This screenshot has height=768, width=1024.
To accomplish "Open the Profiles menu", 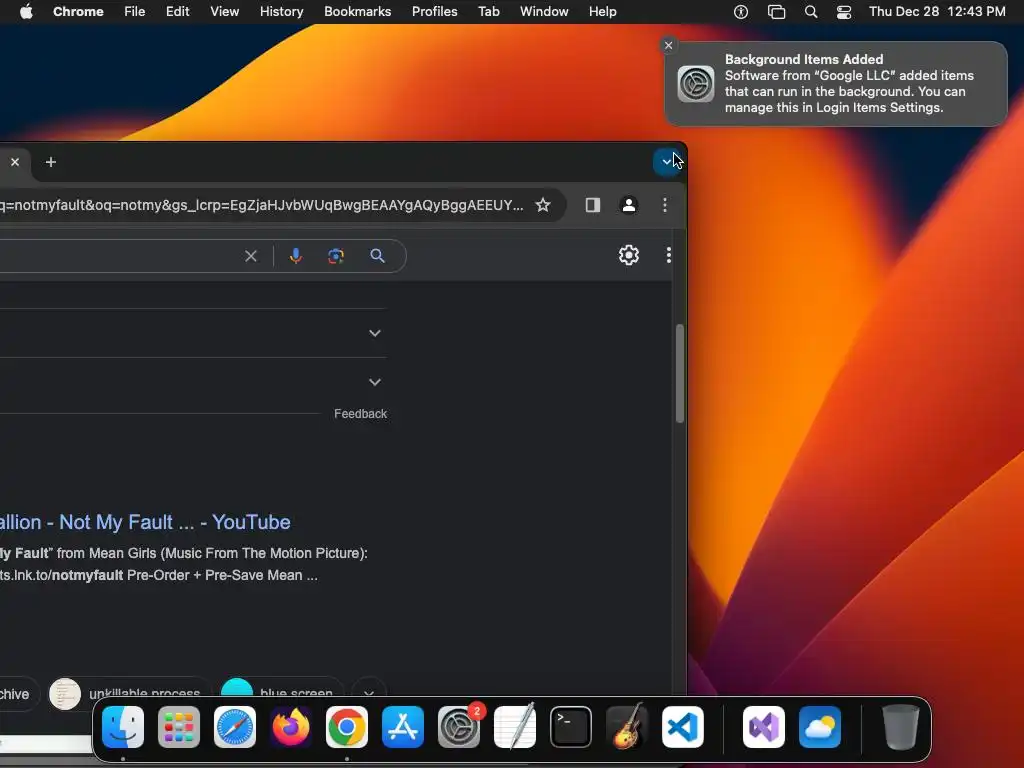I will pyautogui.click(x=434, y=12).
